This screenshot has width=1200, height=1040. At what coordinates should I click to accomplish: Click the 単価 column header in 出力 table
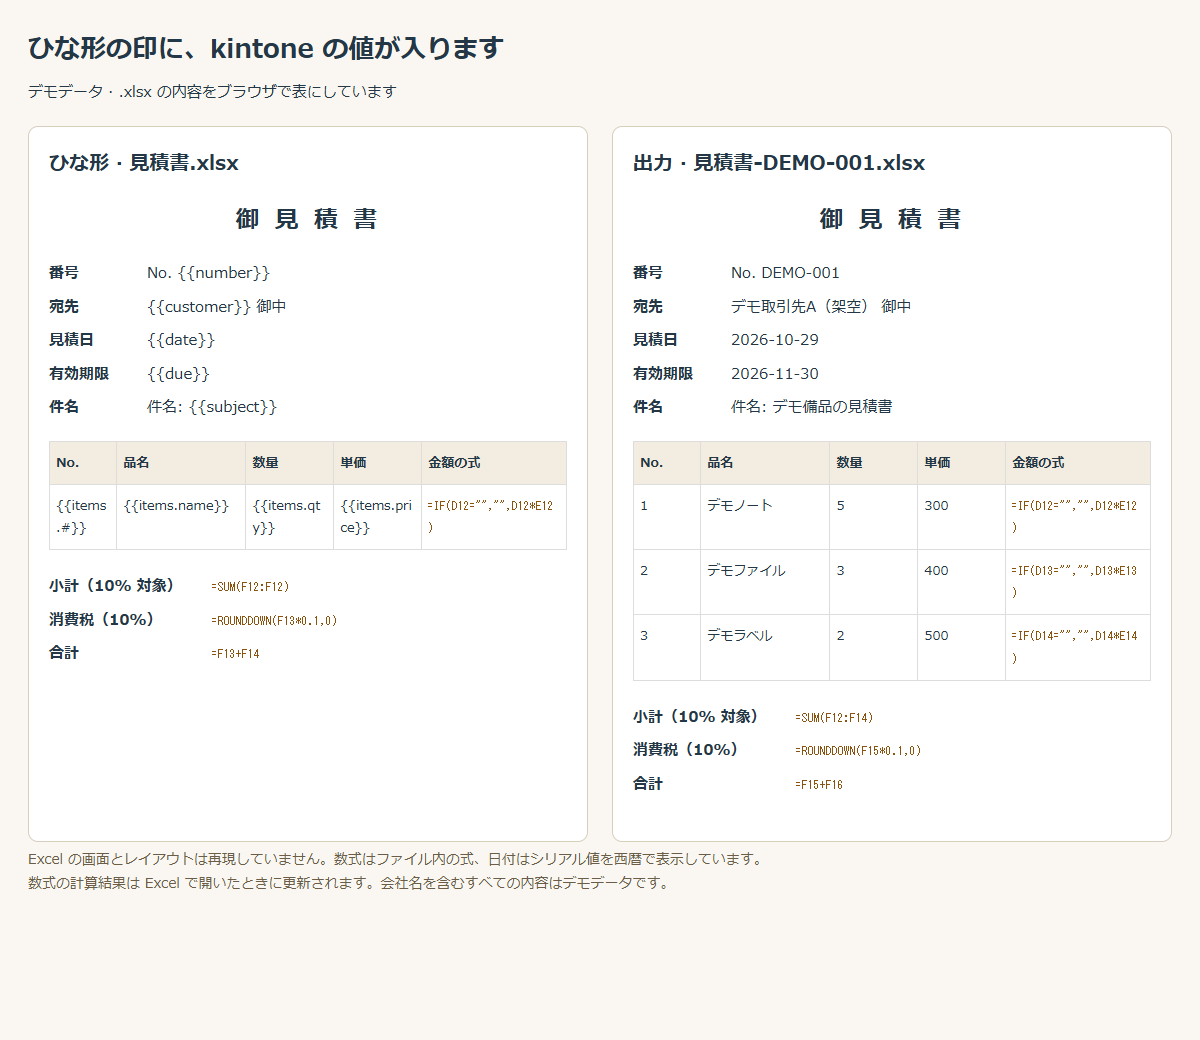(961, 463)
